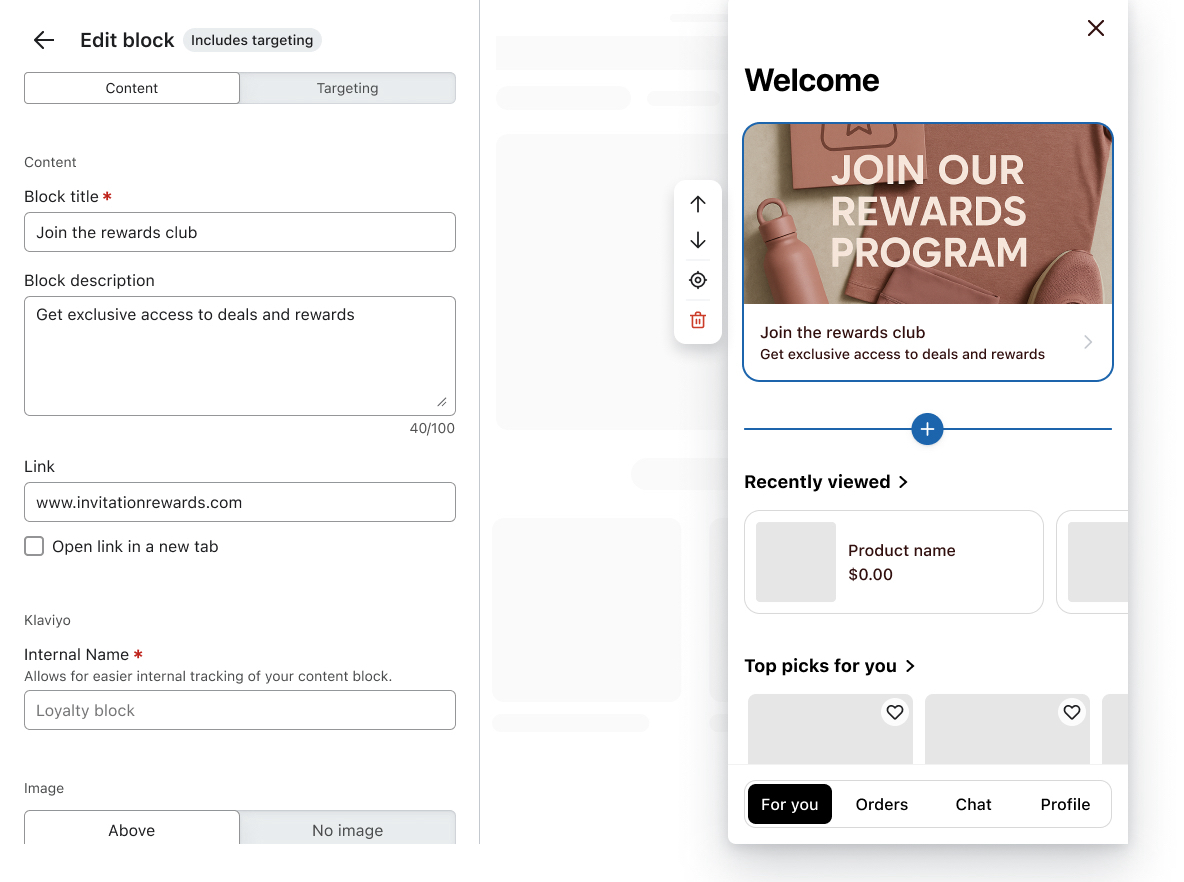Screen dimensions: 1184x882
Task: Expand Top picks for you chevron
Action: point(910,666)
